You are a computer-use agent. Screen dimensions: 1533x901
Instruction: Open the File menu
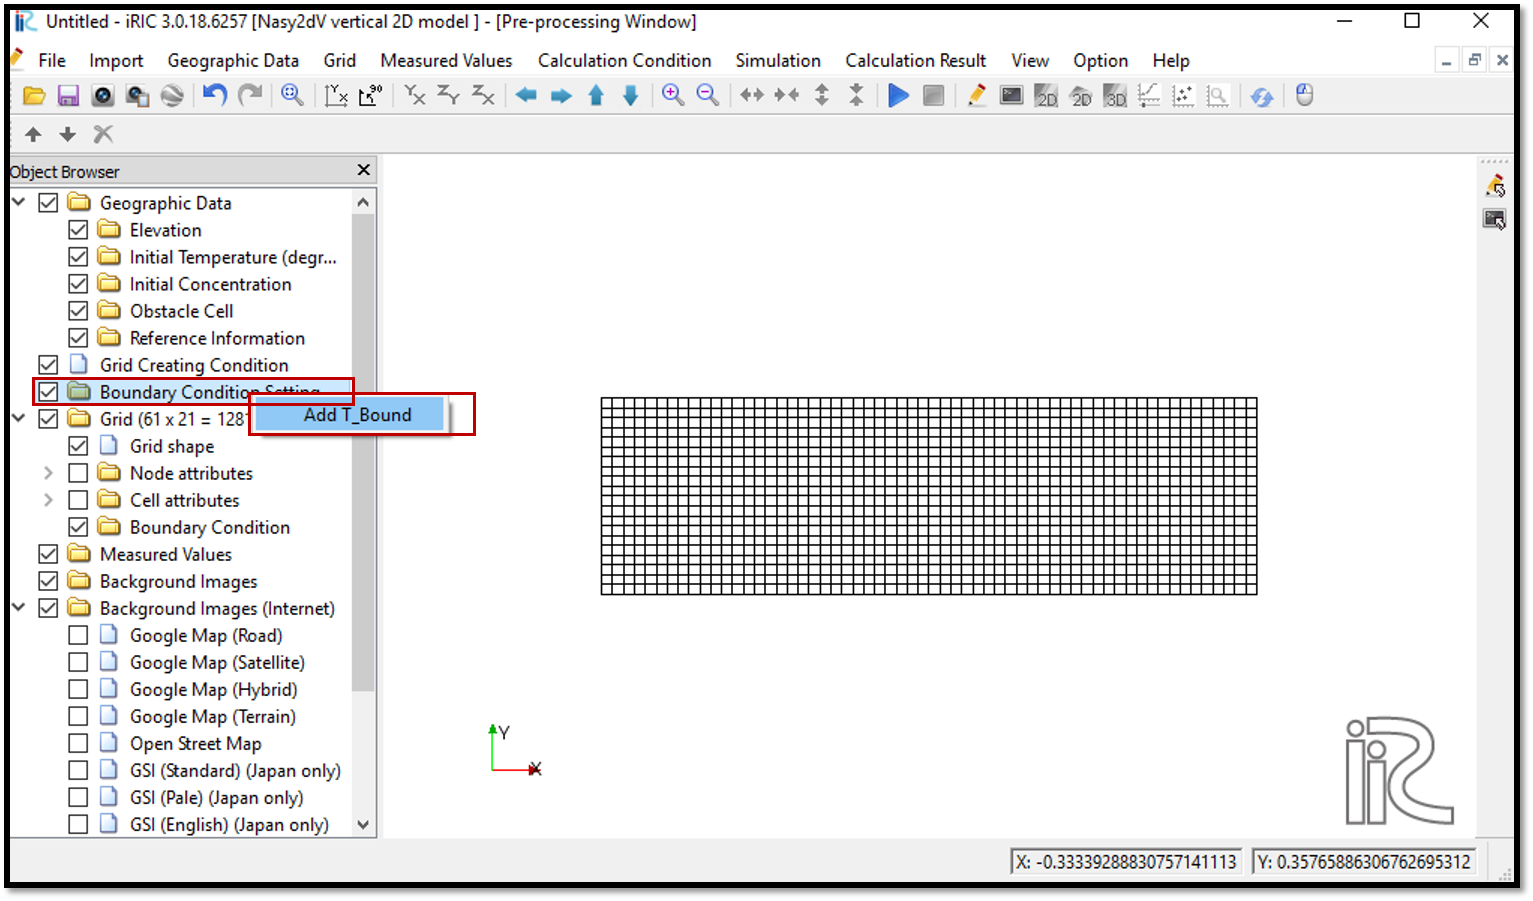coord(52,61)
